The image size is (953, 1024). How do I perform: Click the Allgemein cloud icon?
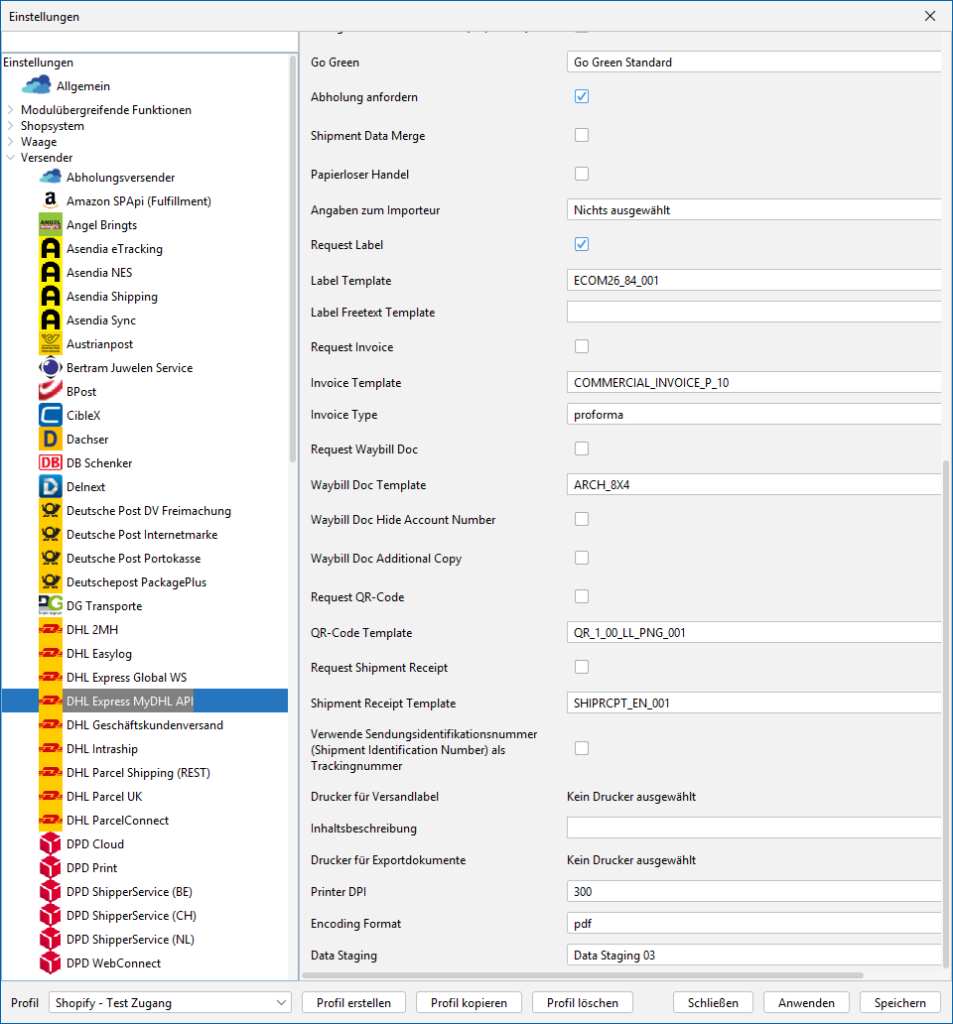click(x=36, y=86)
